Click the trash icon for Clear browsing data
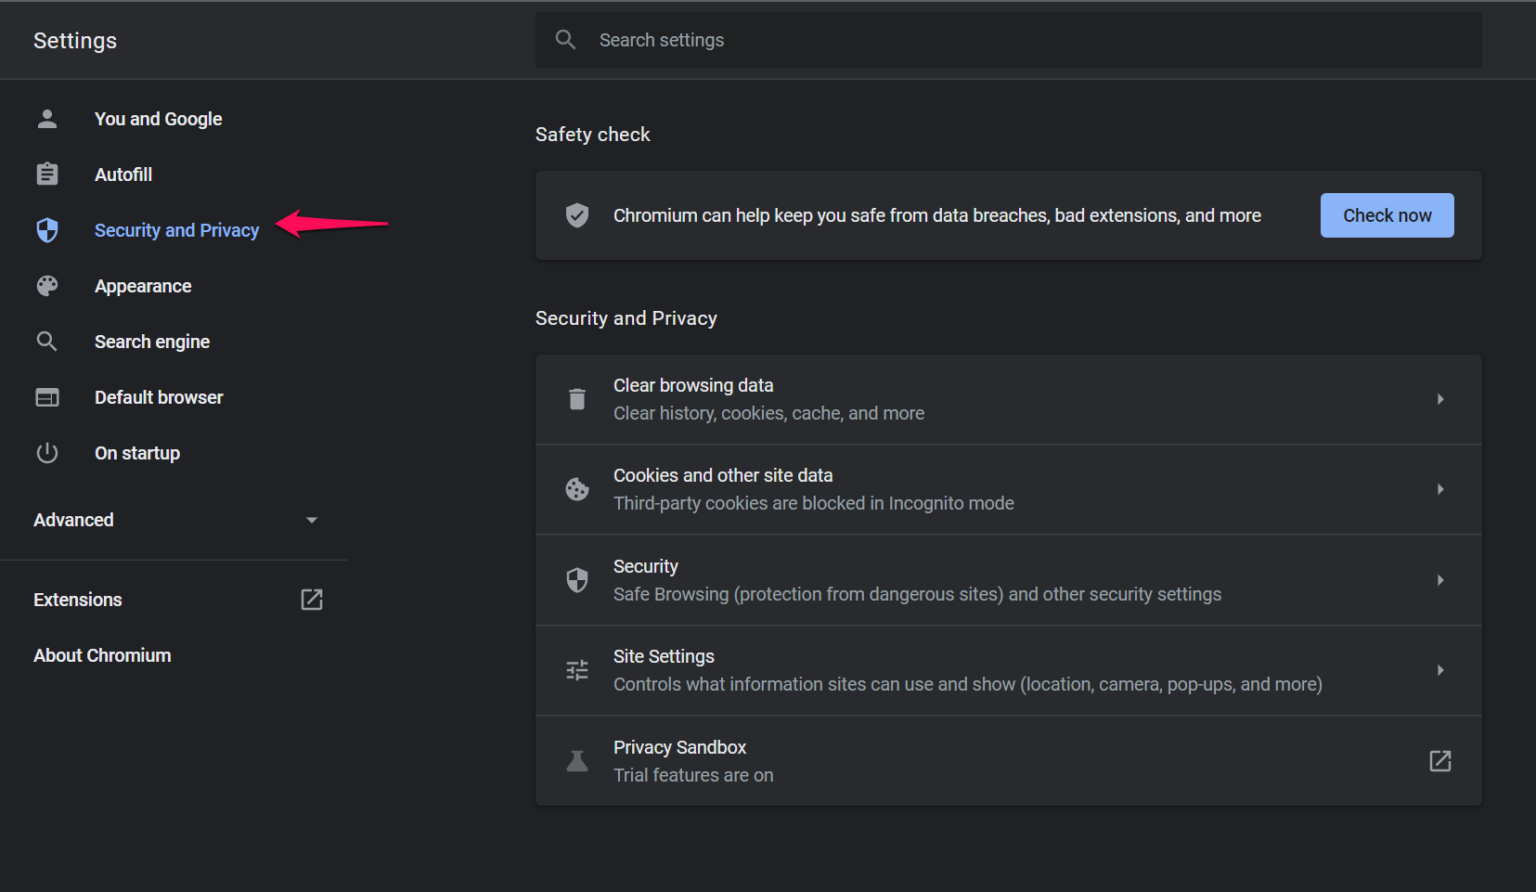This screenshot has width=1536, height=892. point(577,399)
